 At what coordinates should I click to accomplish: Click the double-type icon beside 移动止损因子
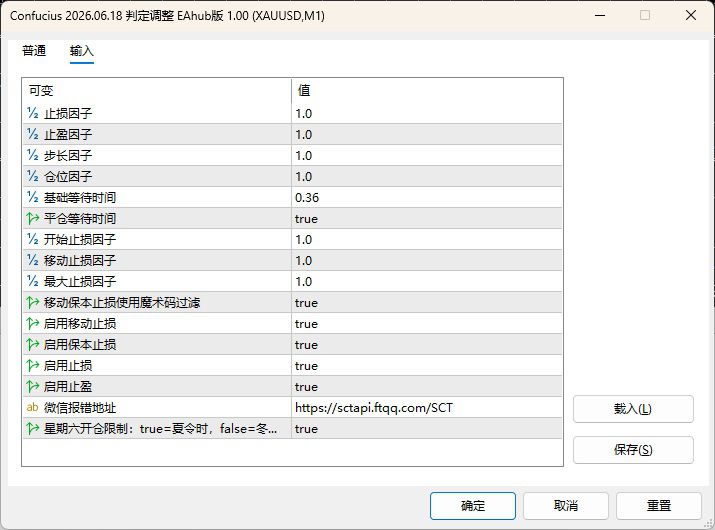(x=32, y=260)
